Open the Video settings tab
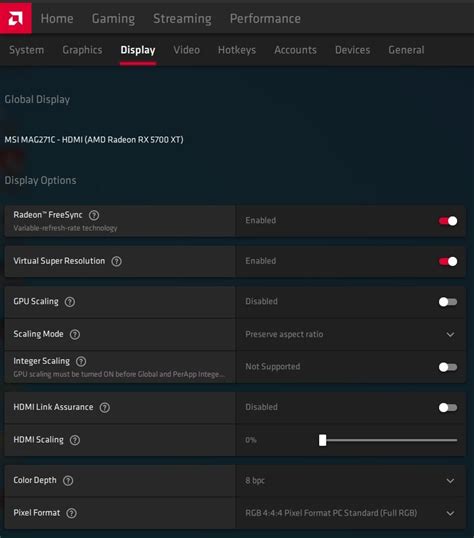This screenshot has height=538, width=474. (x=187, y=50)
